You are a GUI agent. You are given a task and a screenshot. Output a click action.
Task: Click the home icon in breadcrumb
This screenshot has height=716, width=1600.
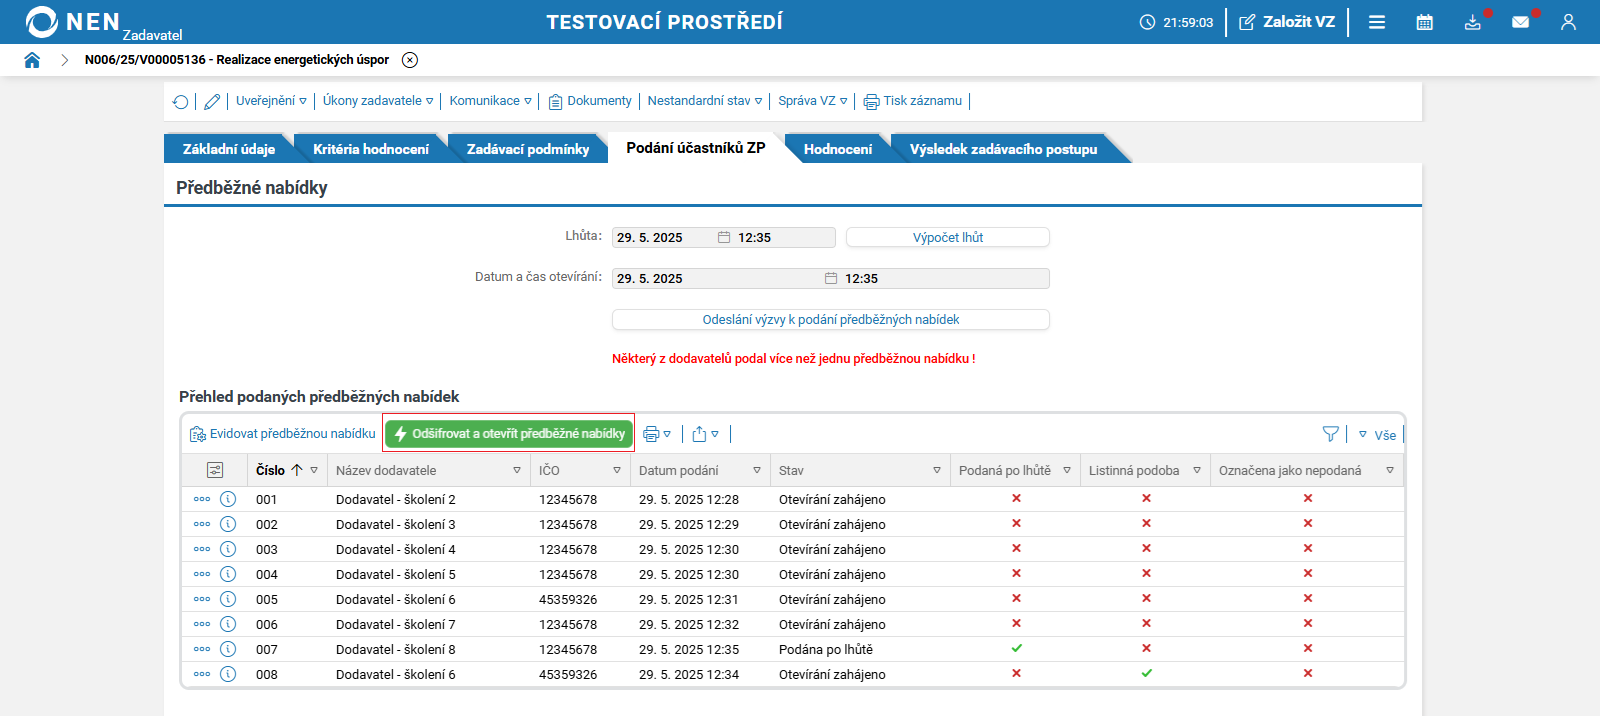pyautogui.click(x=32, y=60)
